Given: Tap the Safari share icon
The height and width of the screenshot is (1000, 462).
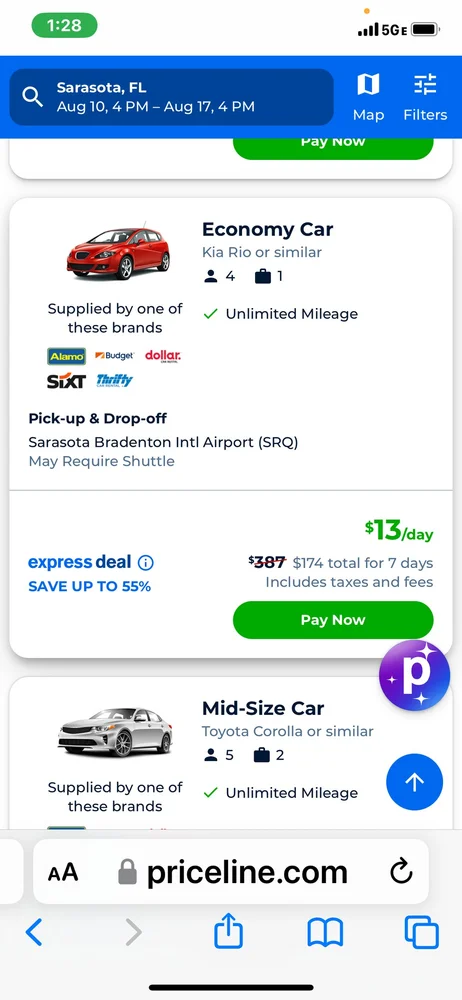Looking at the screenshot, I should pyautogui.click(x=228, y=932).
